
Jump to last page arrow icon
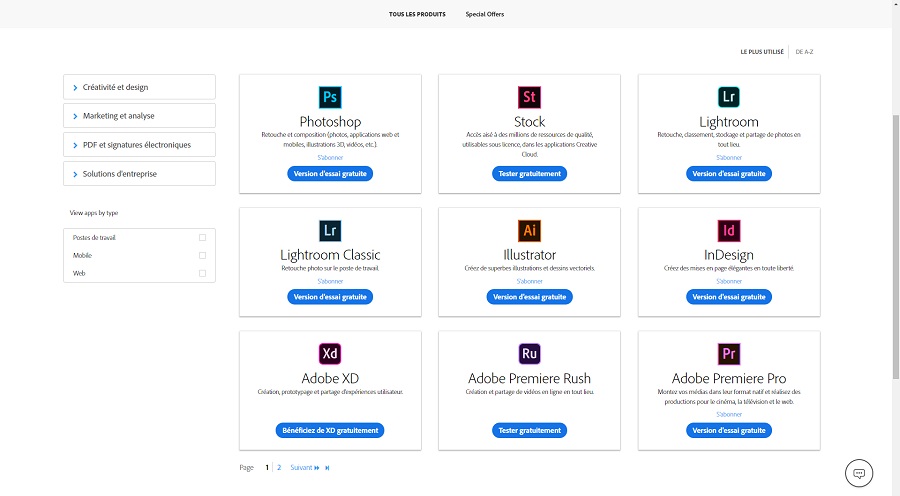coord(327,468)
